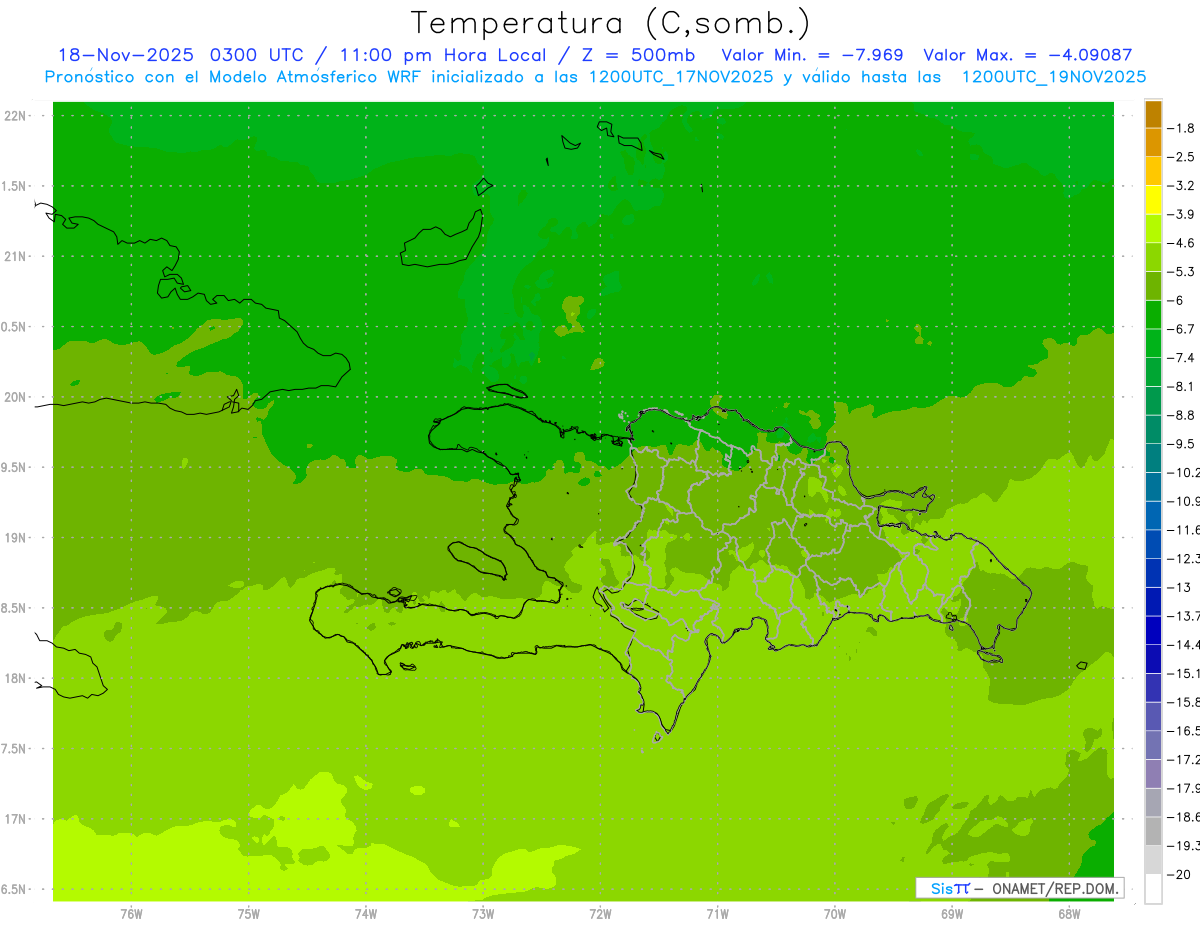Click the blue "Sis" logo beside ONAMET
The width and height of the screenshot is (1200, 927).
pyautogui.click(x=942, y=888)
